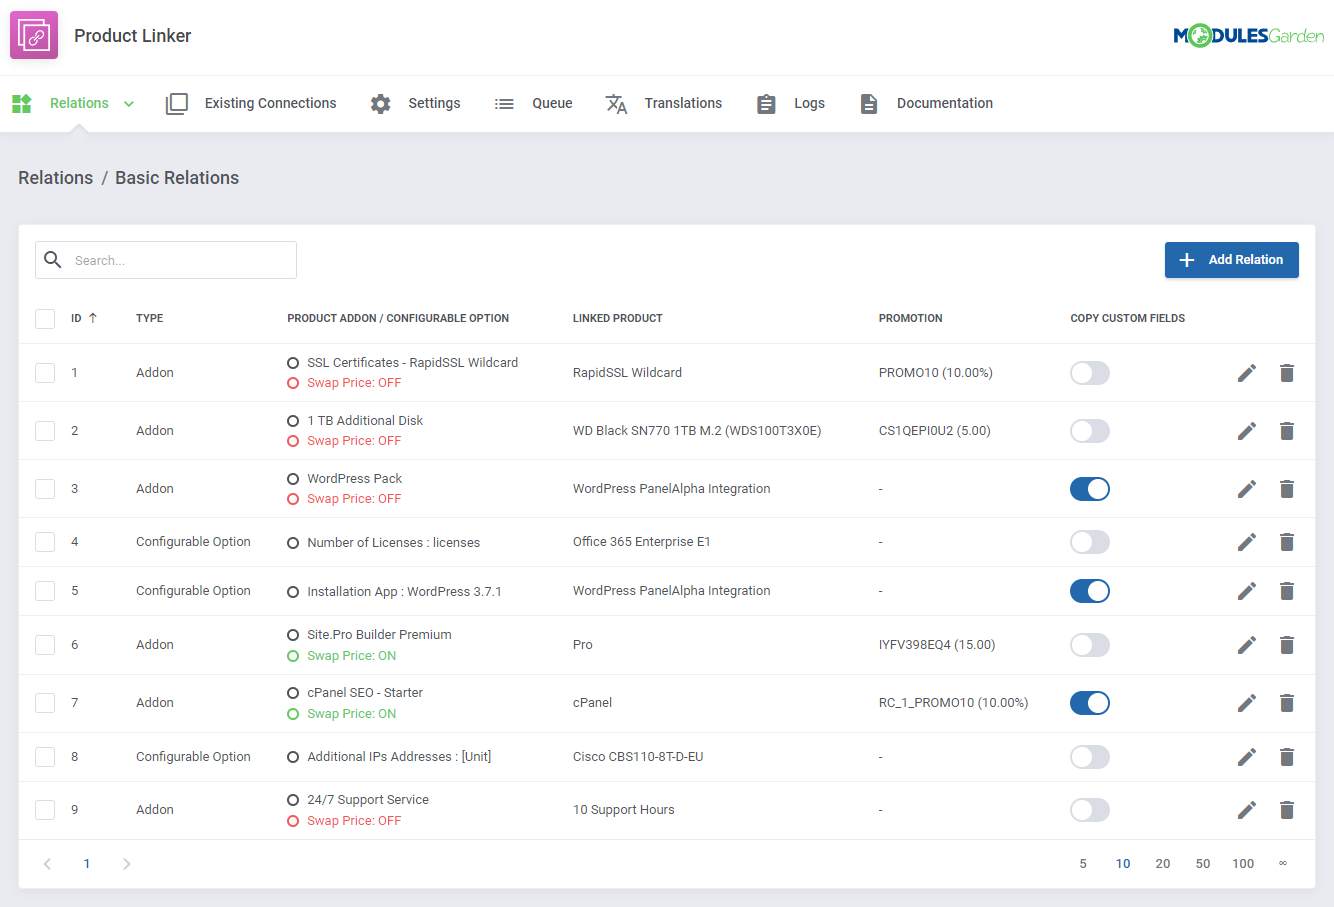Click the edit pencil for Office 365 Enterprise E1

tap(1246, 542)
